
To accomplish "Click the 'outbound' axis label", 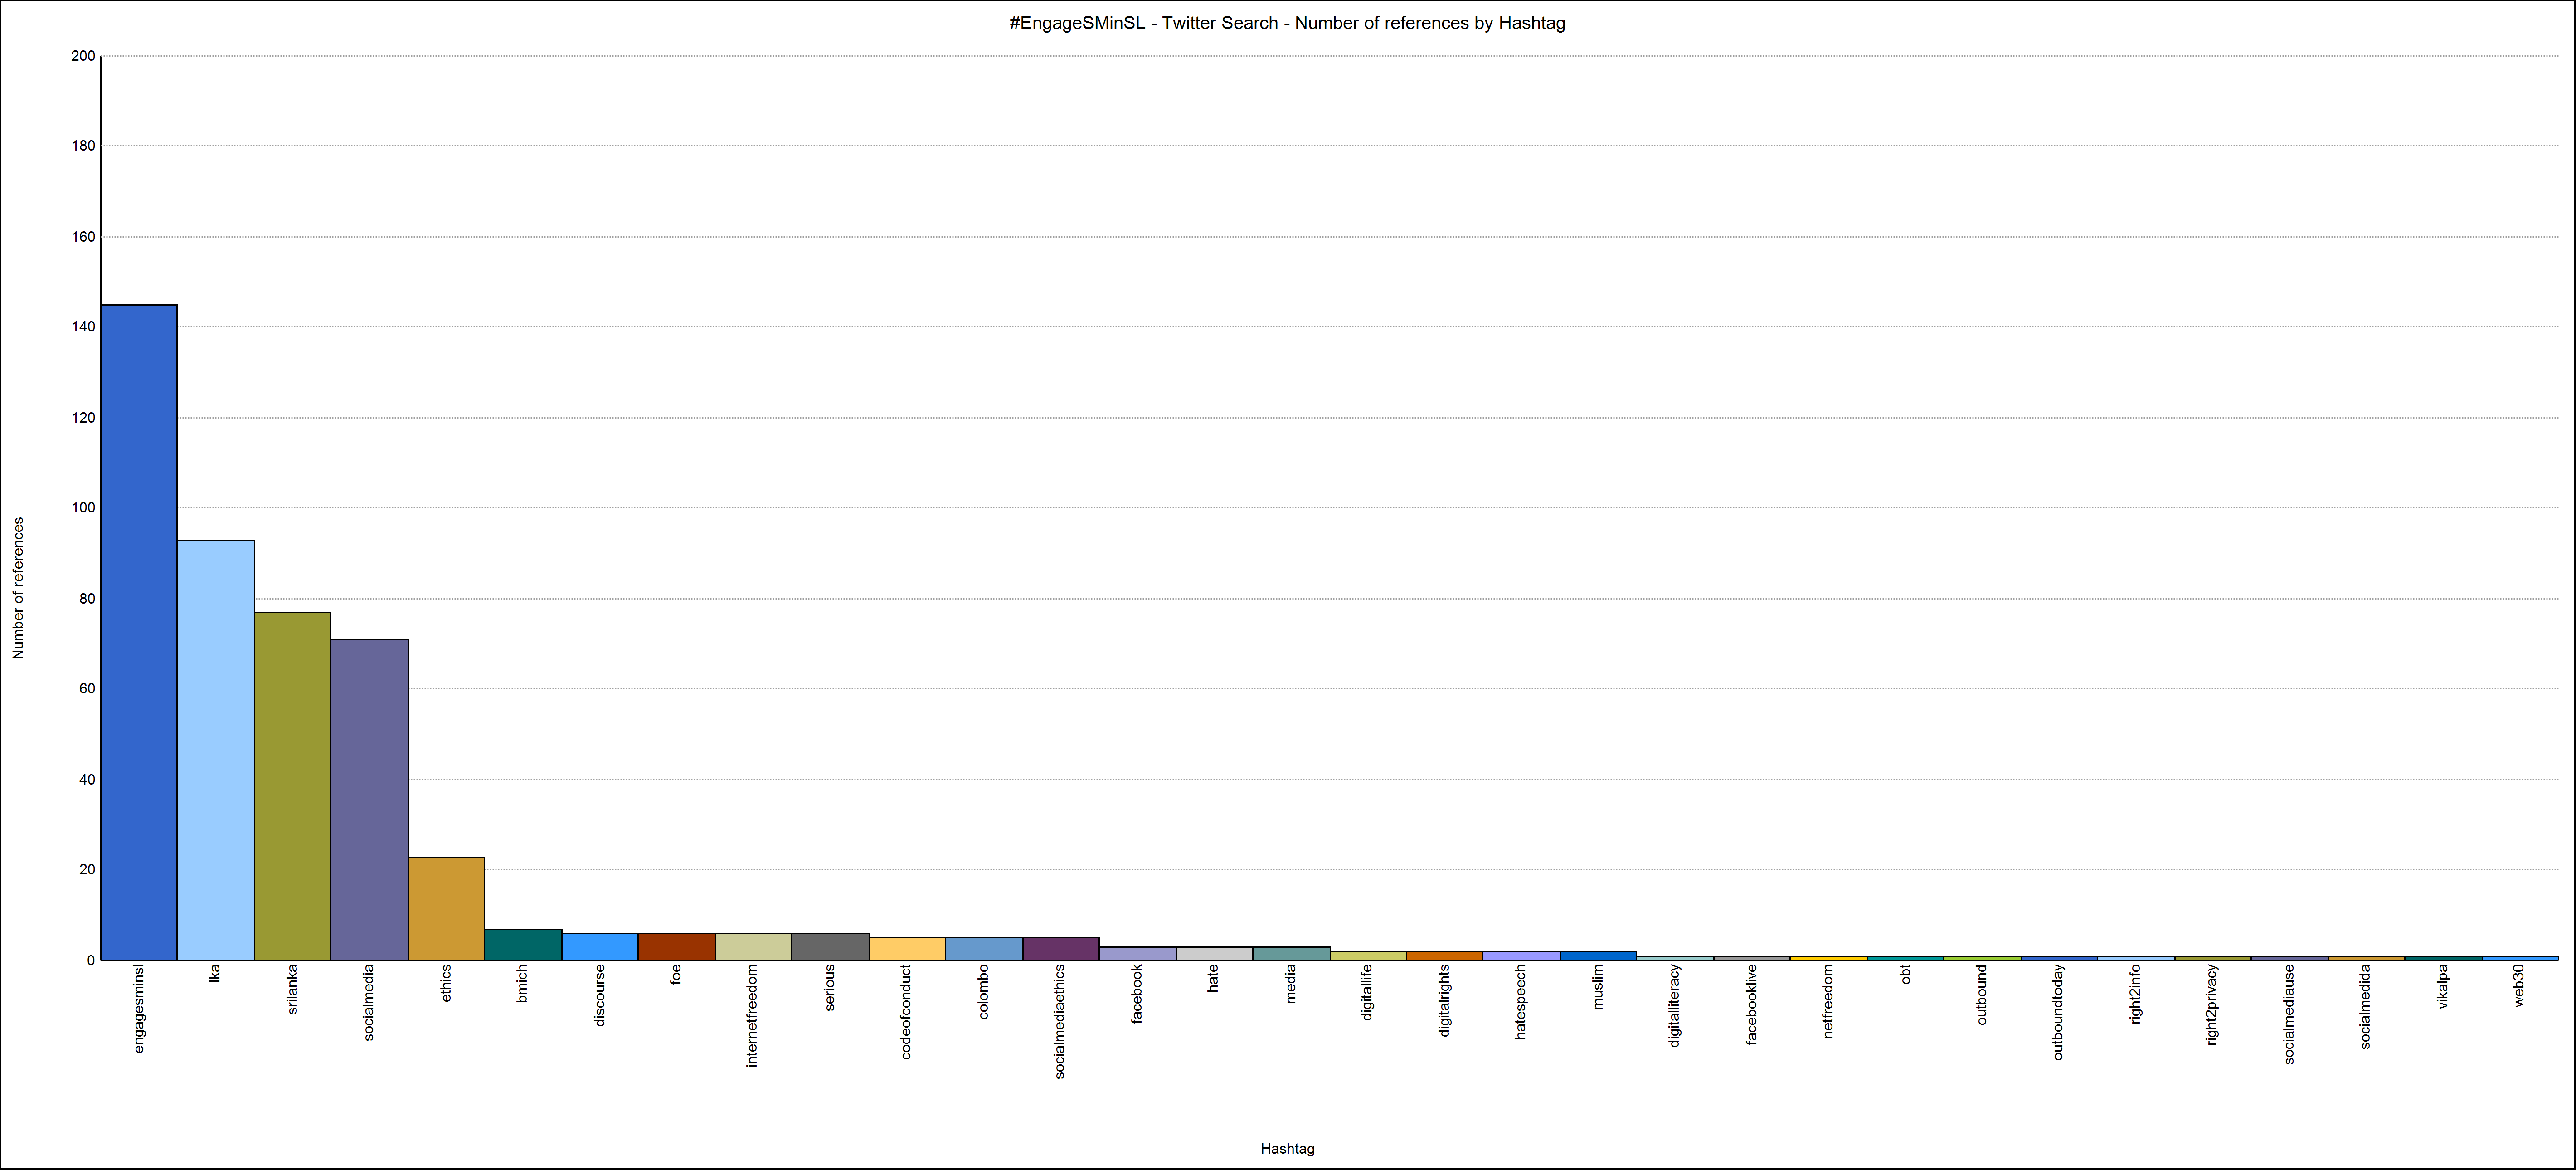I will (x=1982, y=994).
